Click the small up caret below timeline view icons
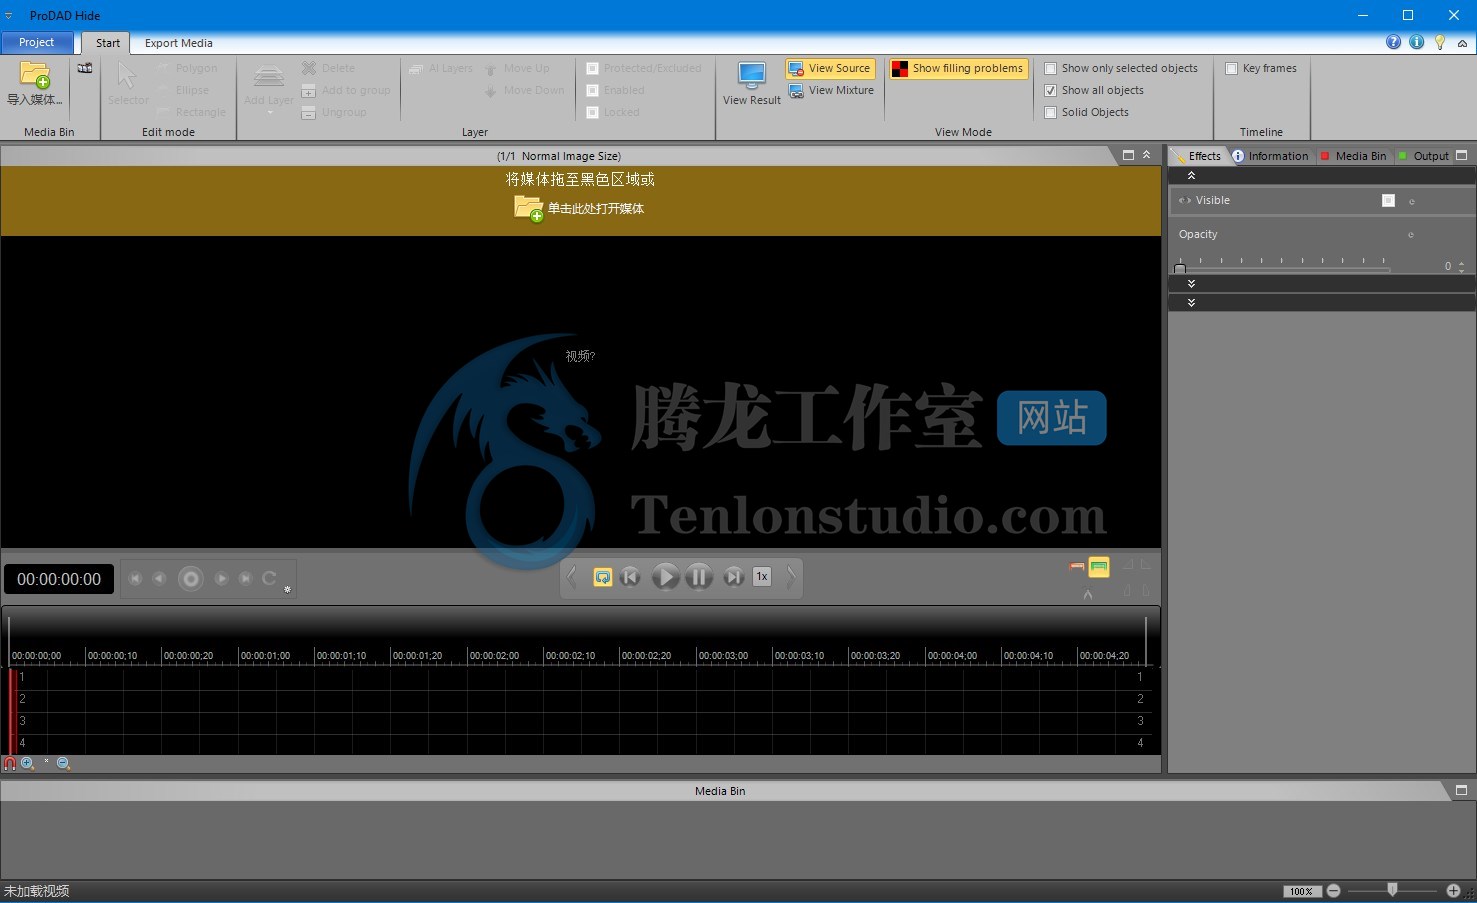Image resolution: width=1477 pixels, height=903 pixels. tap(1088, 595)
